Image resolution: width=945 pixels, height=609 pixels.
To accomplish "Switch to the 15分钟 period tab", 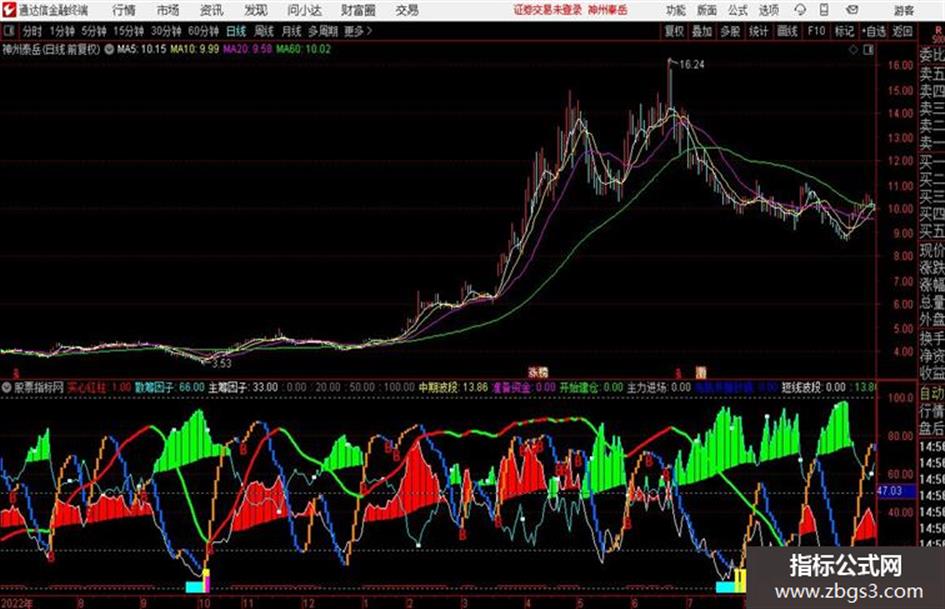I will click(x=129, y=31).
